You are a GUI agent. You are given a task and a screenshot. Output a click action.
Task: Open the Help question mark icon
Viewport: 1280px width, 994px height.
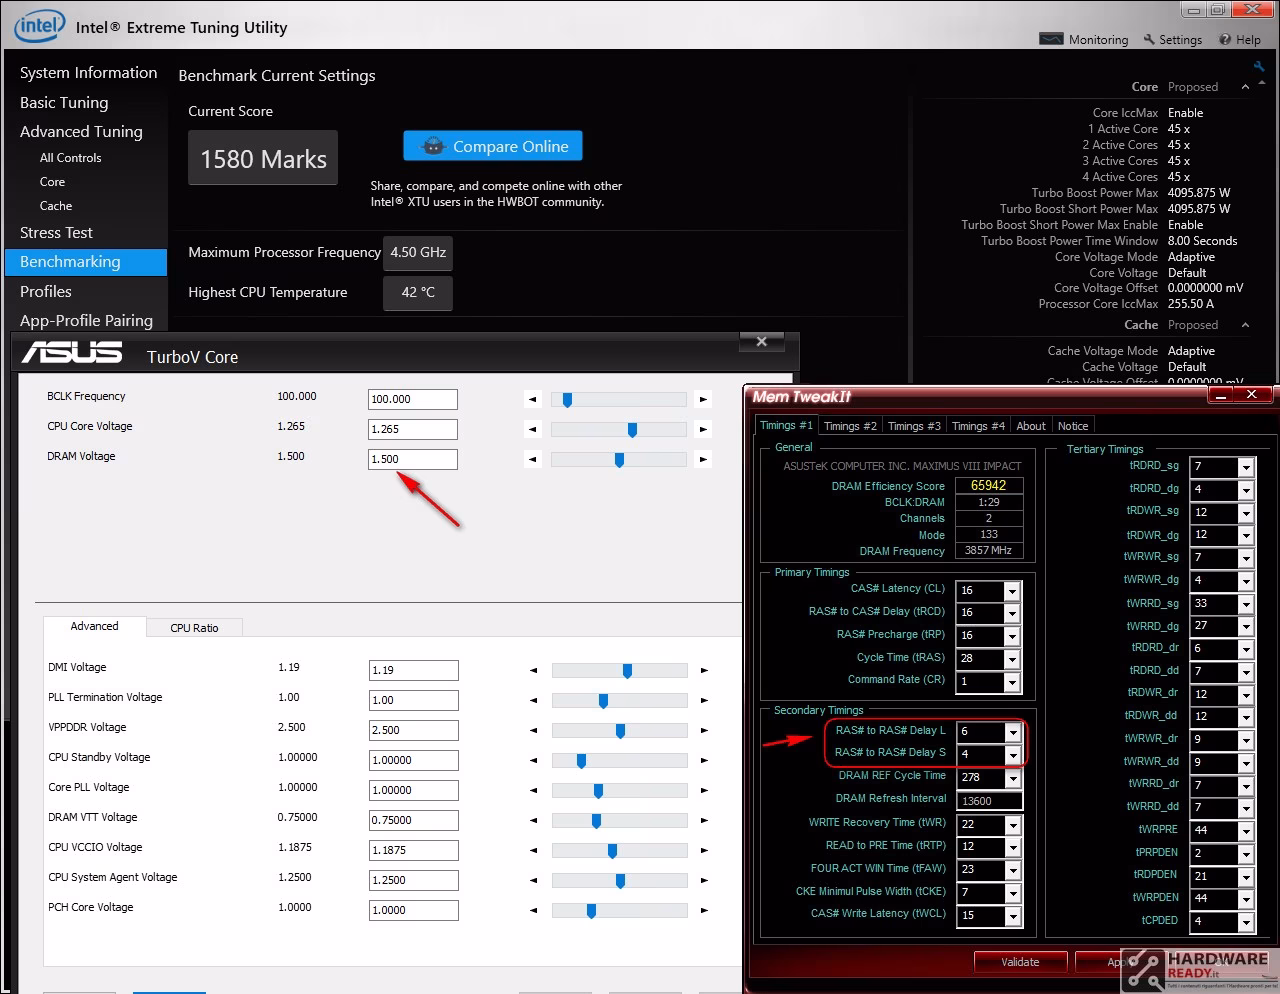pyautogui.click(x=1225, y=39)
